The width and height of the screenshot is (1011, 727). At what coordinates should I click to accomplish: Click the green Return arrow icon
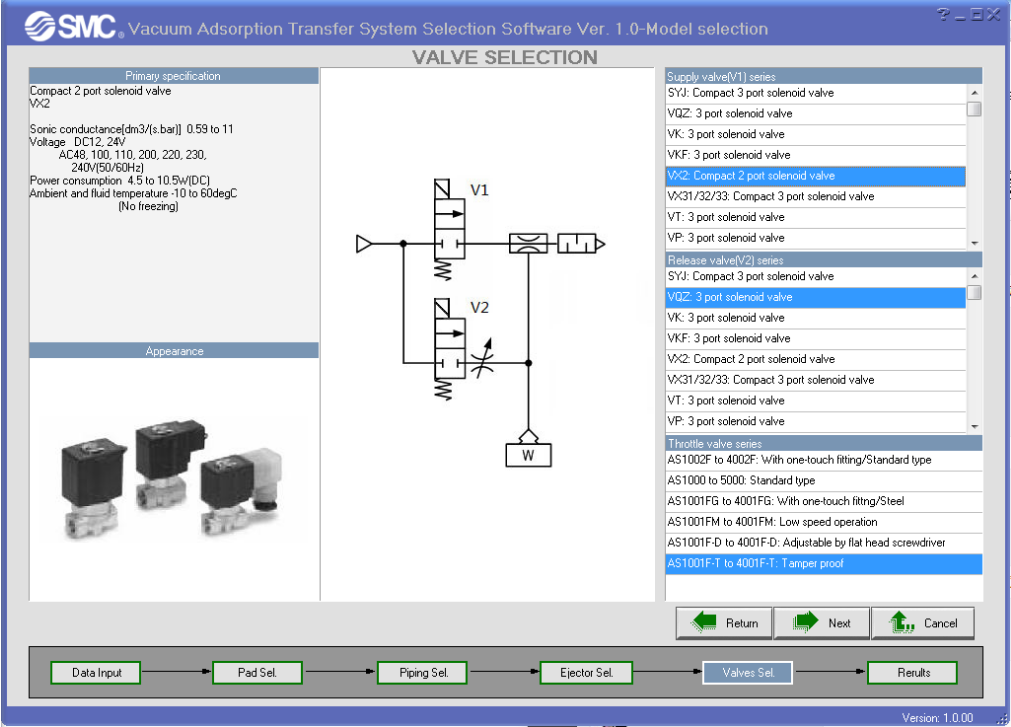(x=705, y=623)
